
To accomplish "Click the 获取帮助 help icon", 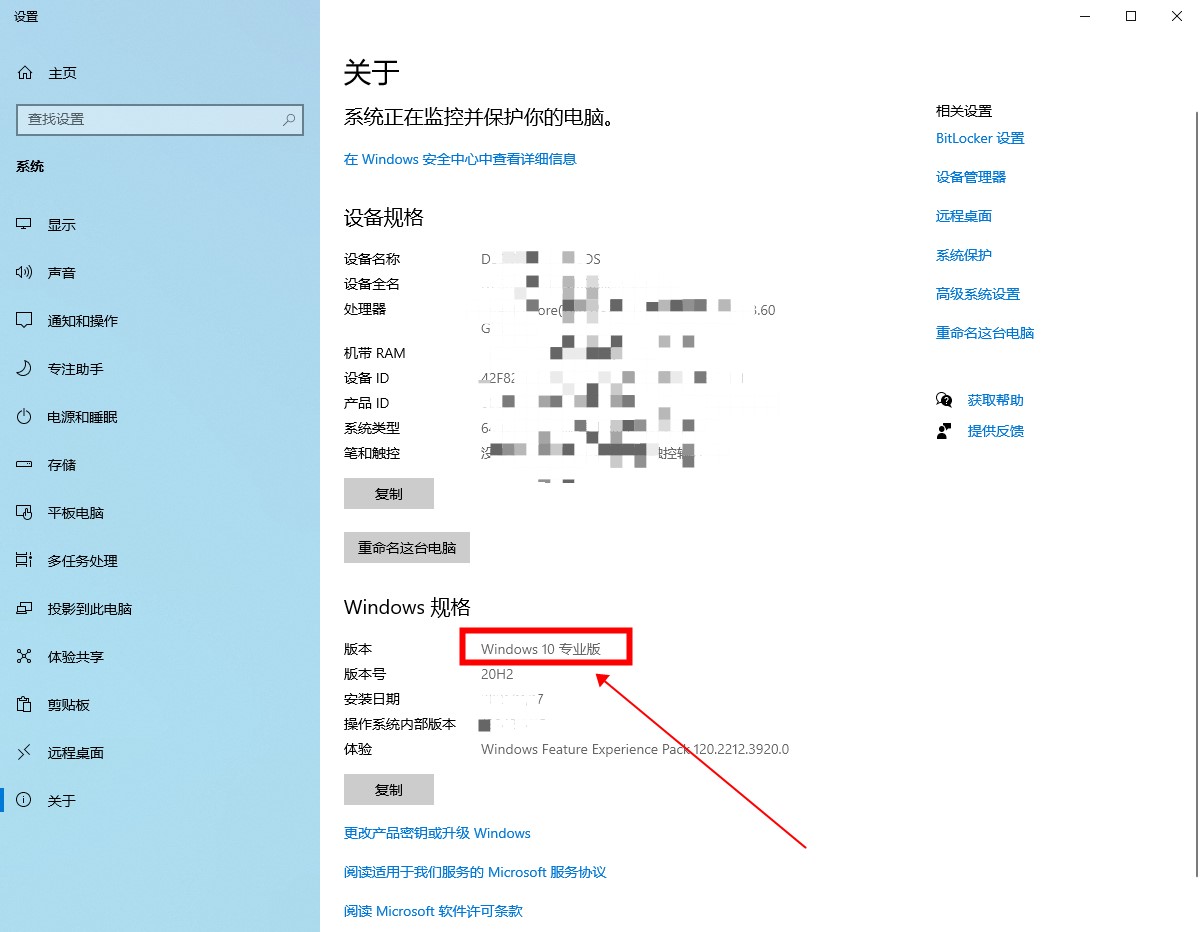I will click(944, 400).
